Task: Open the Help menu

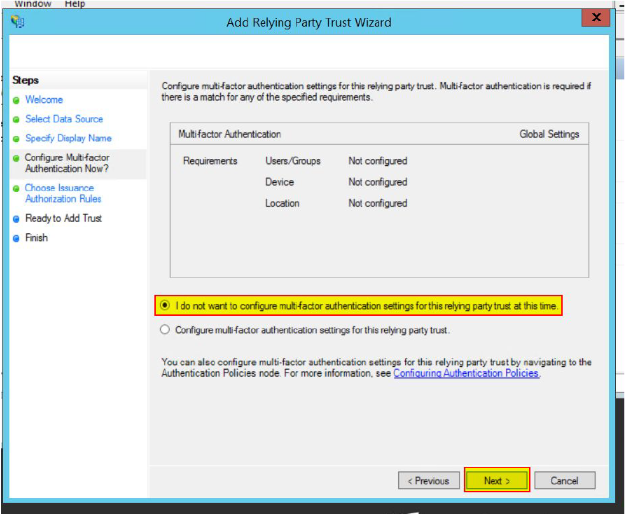Action: pyautogui.click(x=75, y=4)
